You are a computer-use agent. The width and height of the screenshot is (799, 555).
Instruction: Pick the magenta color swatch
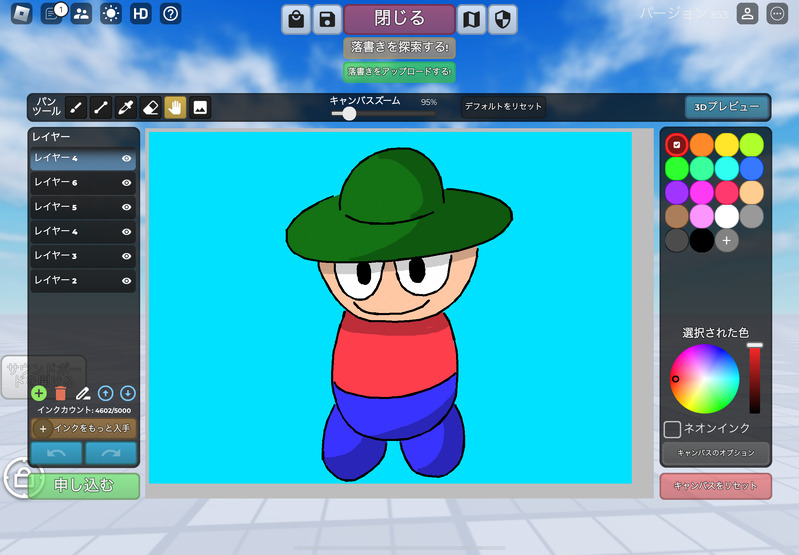pyautogui.click(x=702, y=193)
